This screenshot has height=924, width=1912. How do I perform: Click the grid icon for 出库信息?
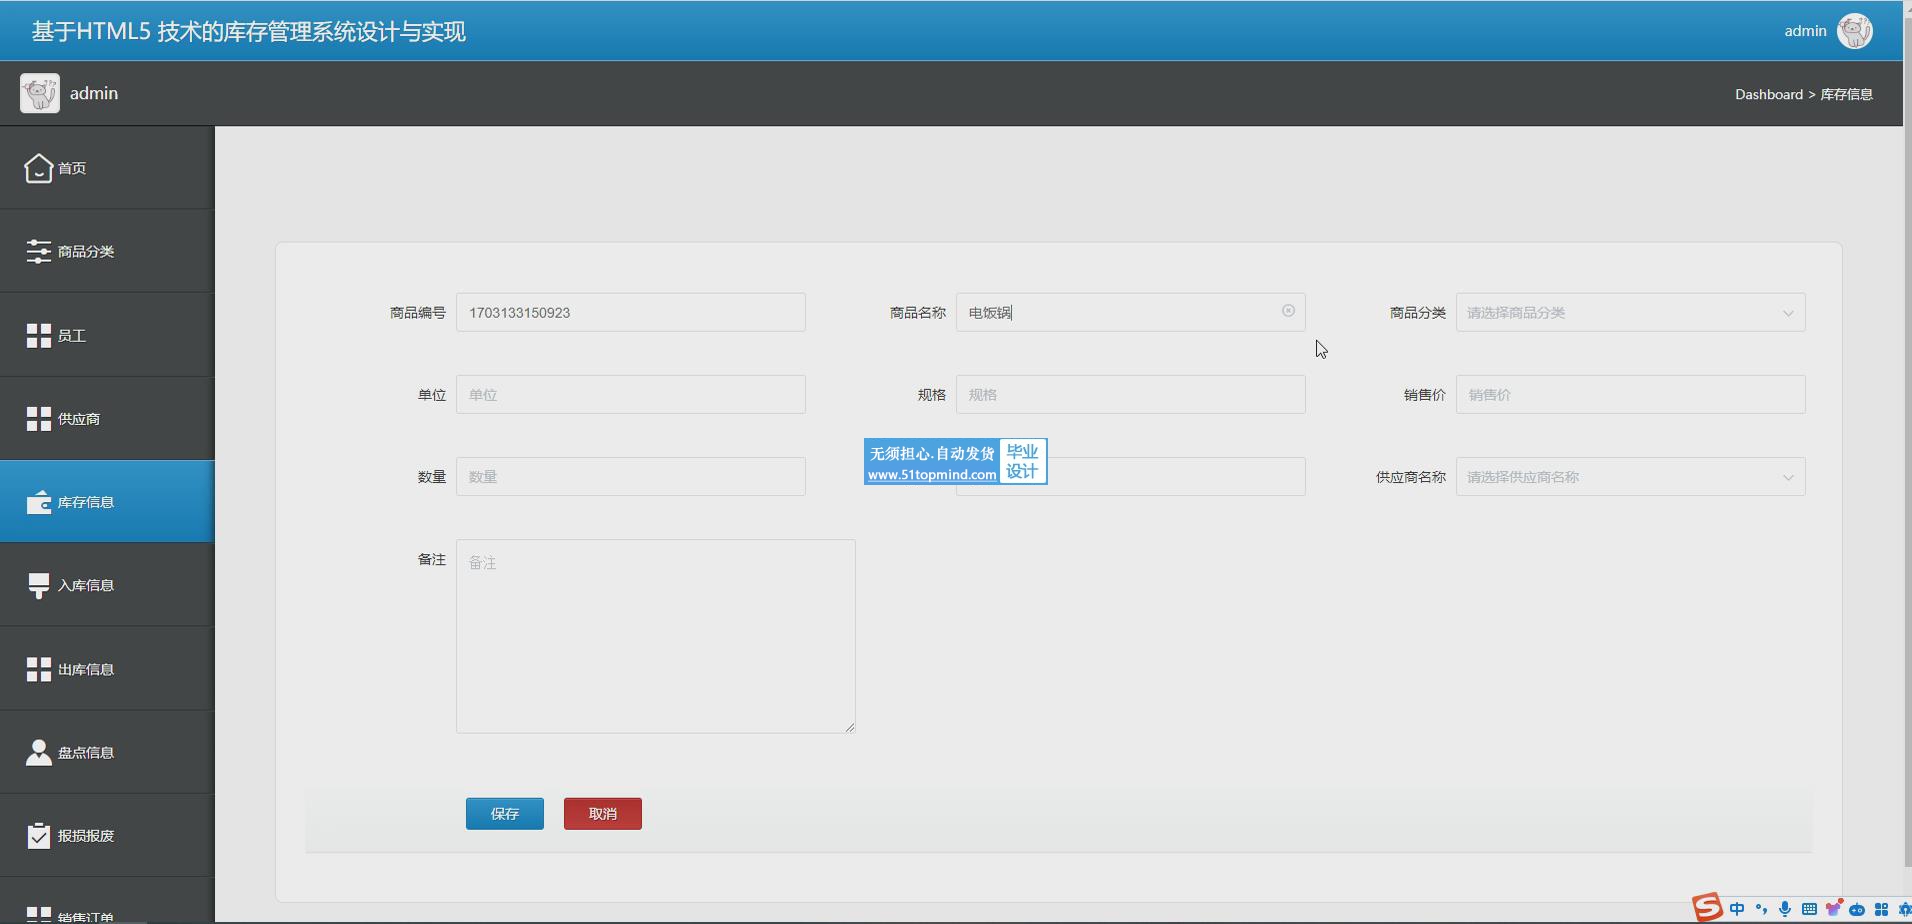click(x=38, y=669)
